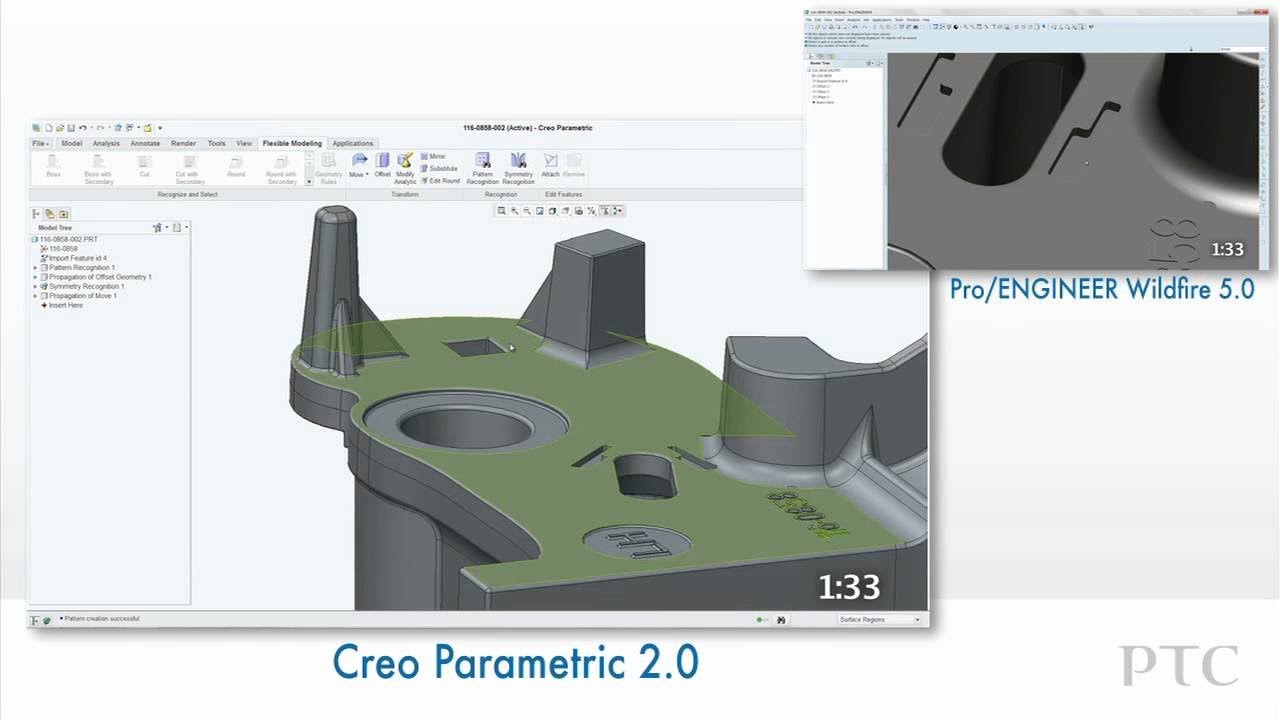This screenshot has width=1280, height=720.
Task: Click the Move tool icon in Transform
Action: [358, 160]
